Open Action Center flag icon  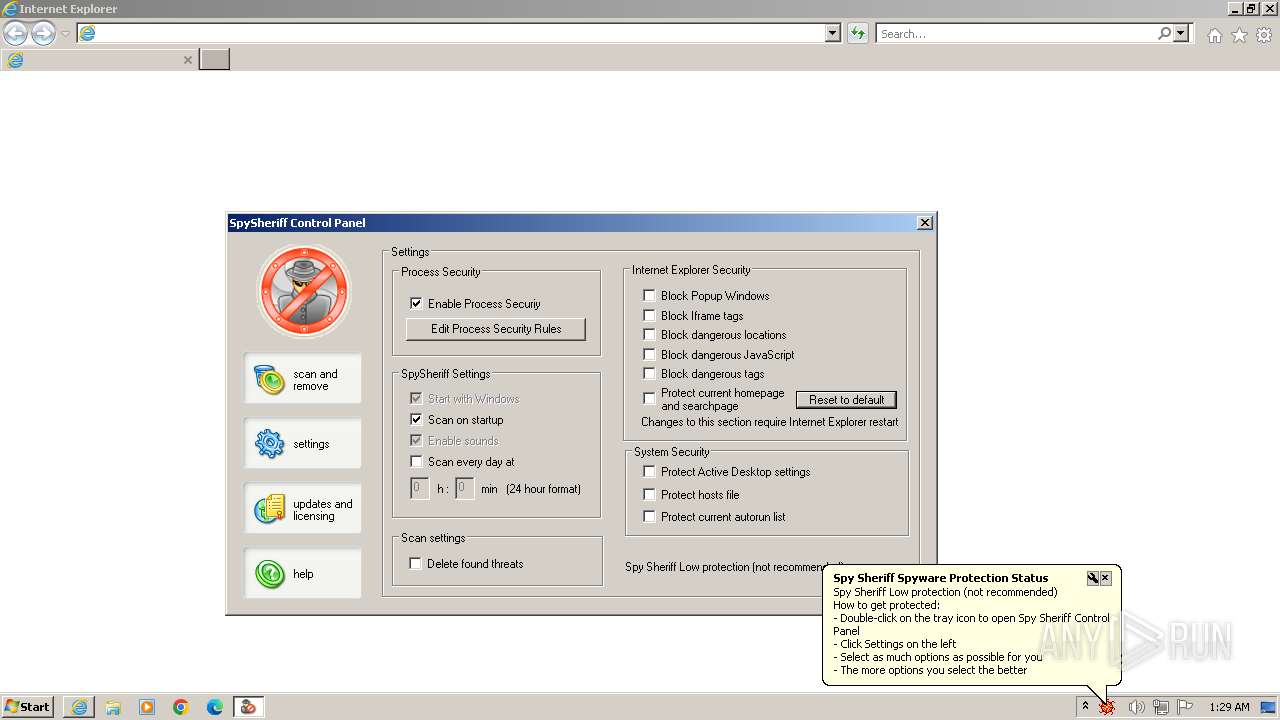(x=1185, y=707)
